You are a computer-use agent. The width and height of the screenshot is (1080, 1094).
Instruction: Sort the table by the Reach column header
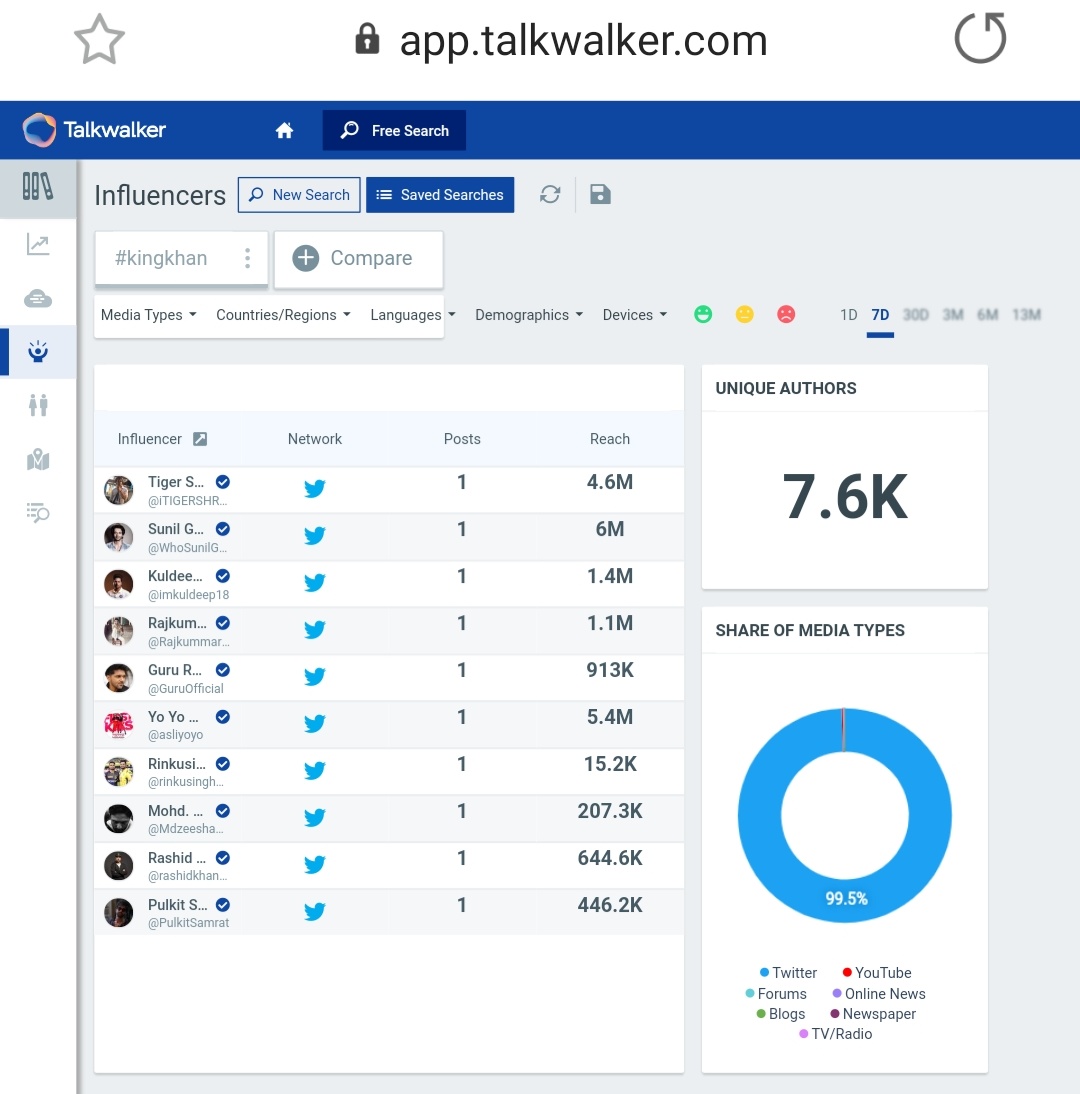pyautogui.click(x=610, y=439)
